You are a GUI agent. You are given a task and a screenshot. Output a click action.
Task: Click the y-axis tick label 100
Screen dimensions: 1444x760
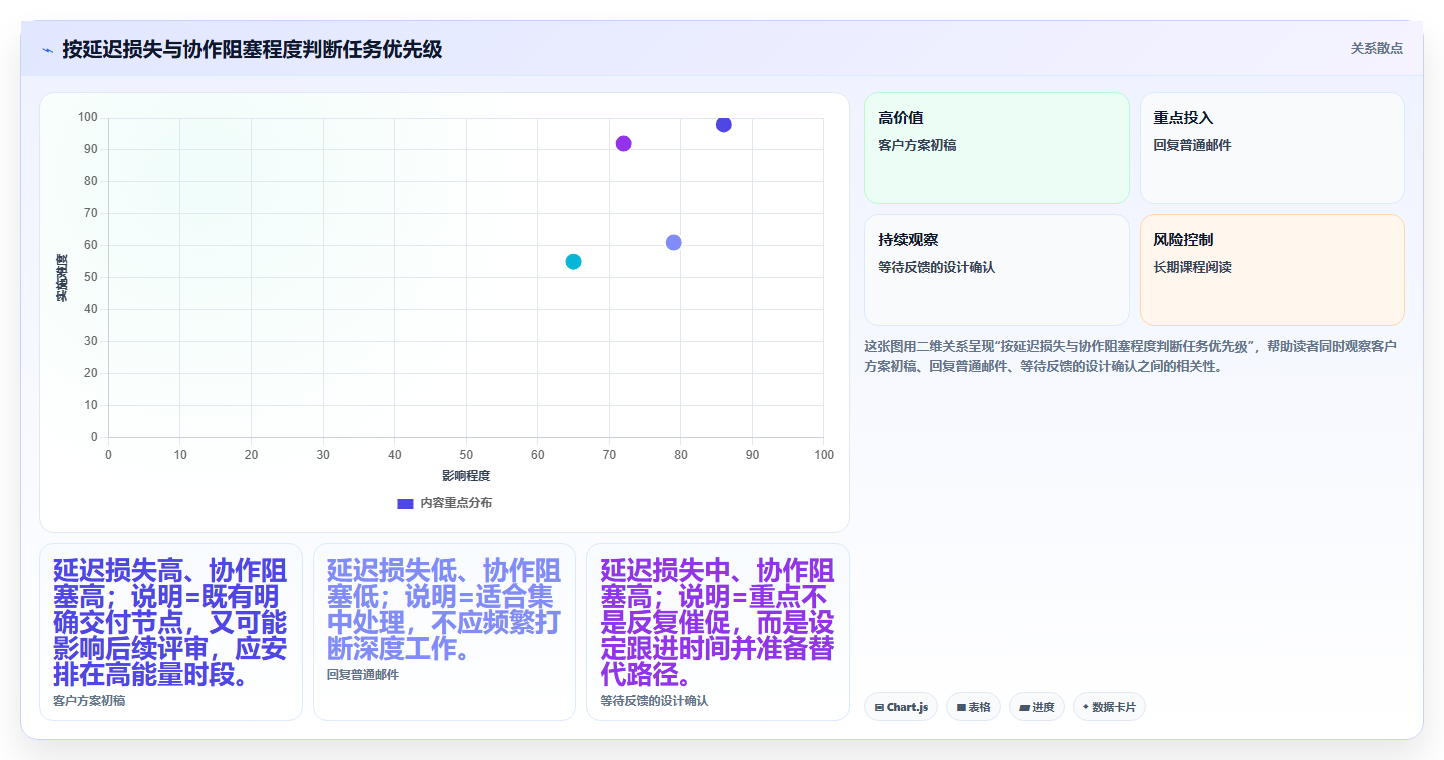click(88, 118)
